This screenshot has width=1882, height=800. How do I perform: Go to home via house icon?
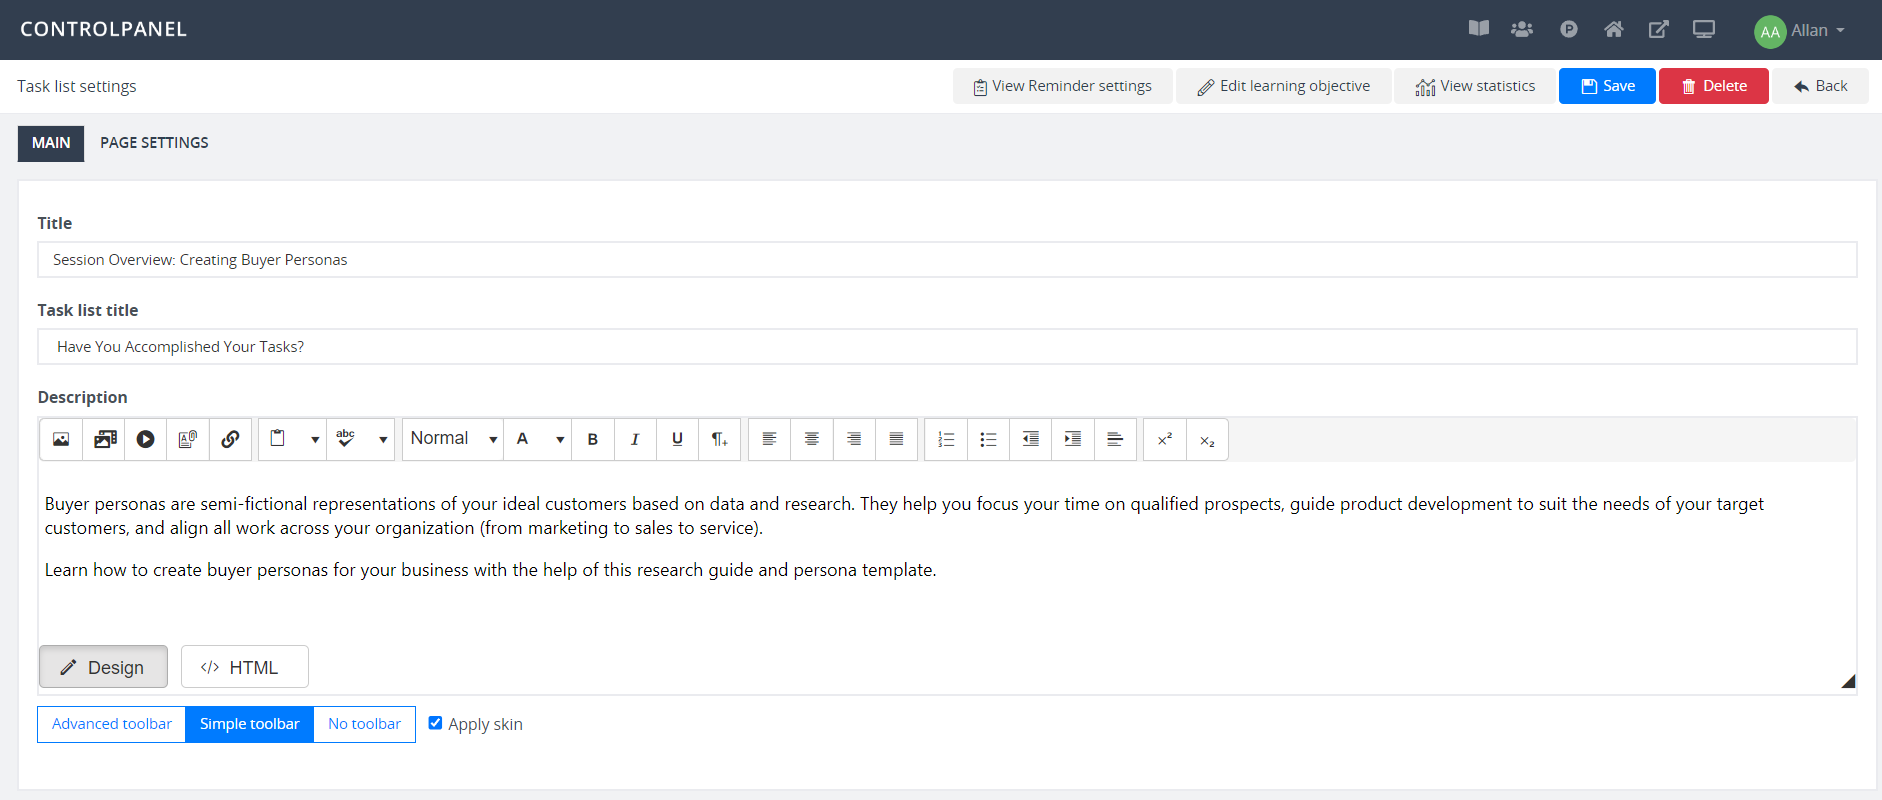[1614, 29]
